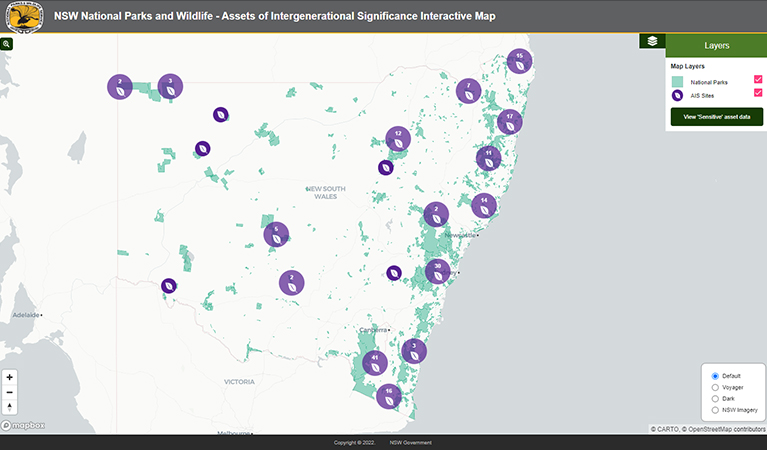
Task: Open the 2-site cluster near Newcastle
Action: (x=436, y=215)
